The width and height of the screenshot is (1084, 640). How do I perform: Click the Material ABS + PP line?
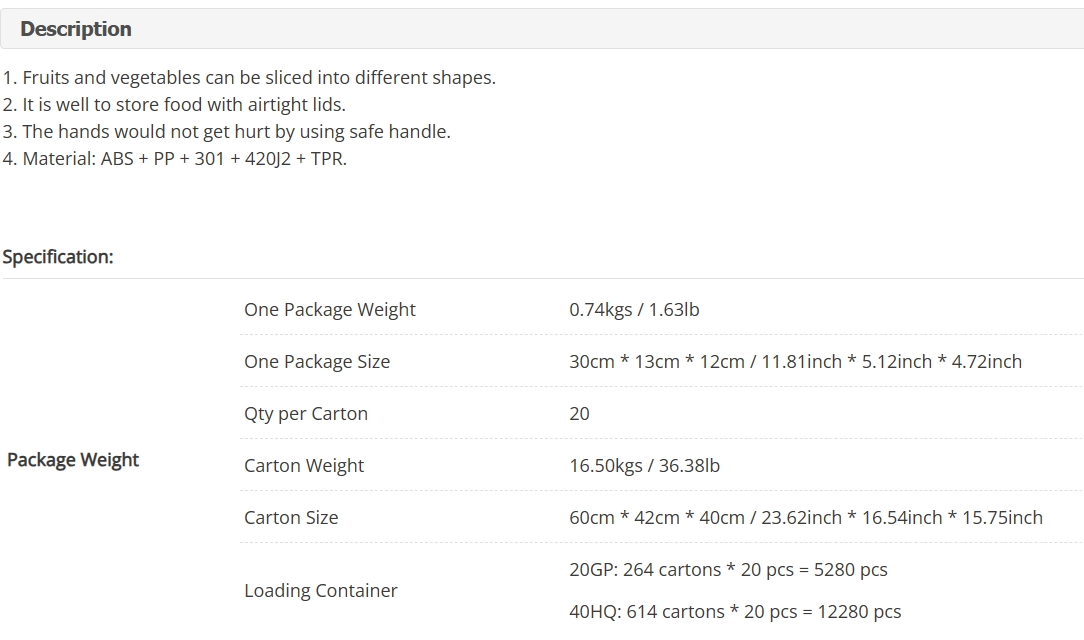tap(174, 158)
